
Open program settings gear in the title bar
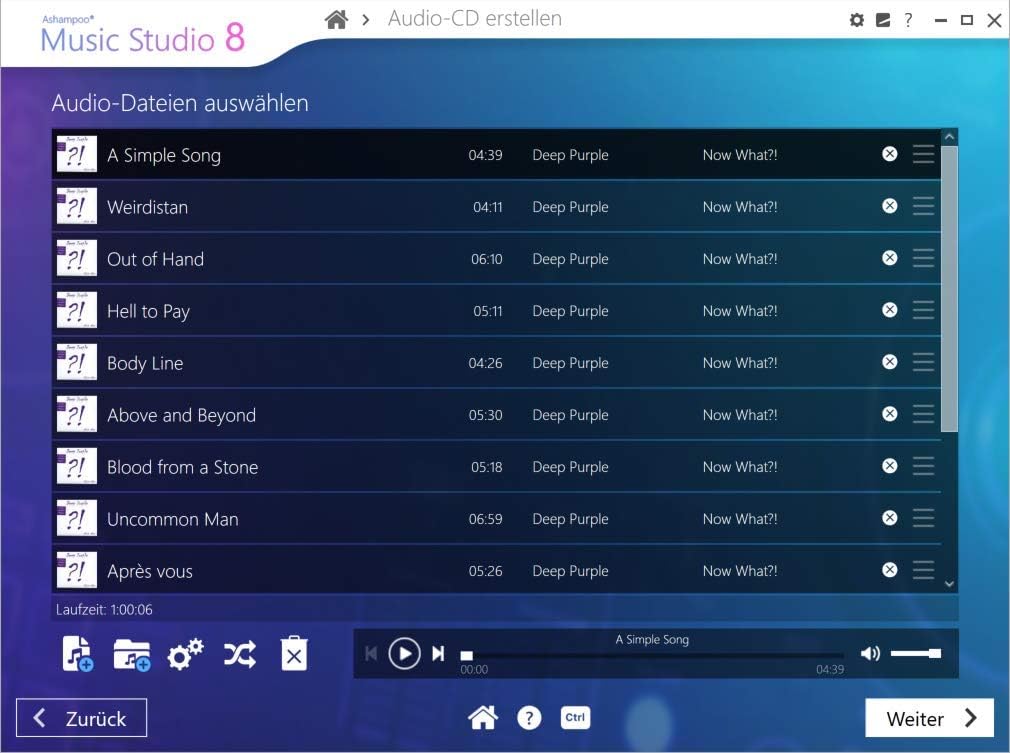856,19
